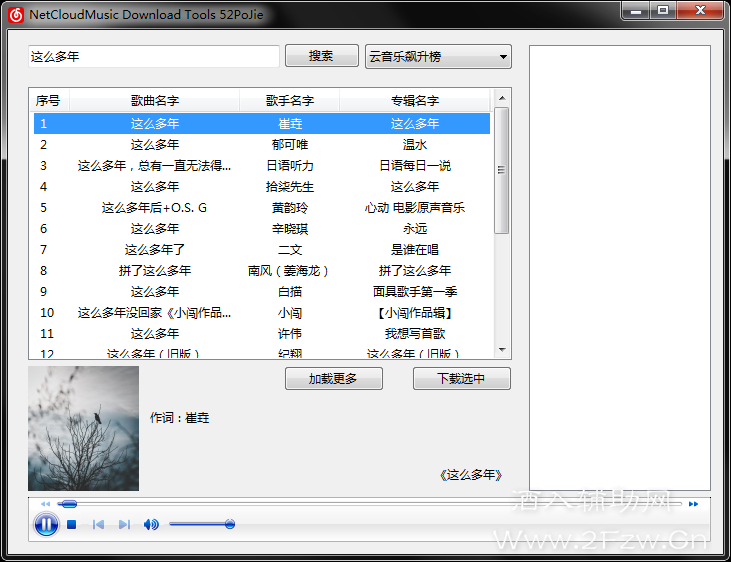Click album name 温水
This screenshot has width=731, height=562.
tap(415, 145)
